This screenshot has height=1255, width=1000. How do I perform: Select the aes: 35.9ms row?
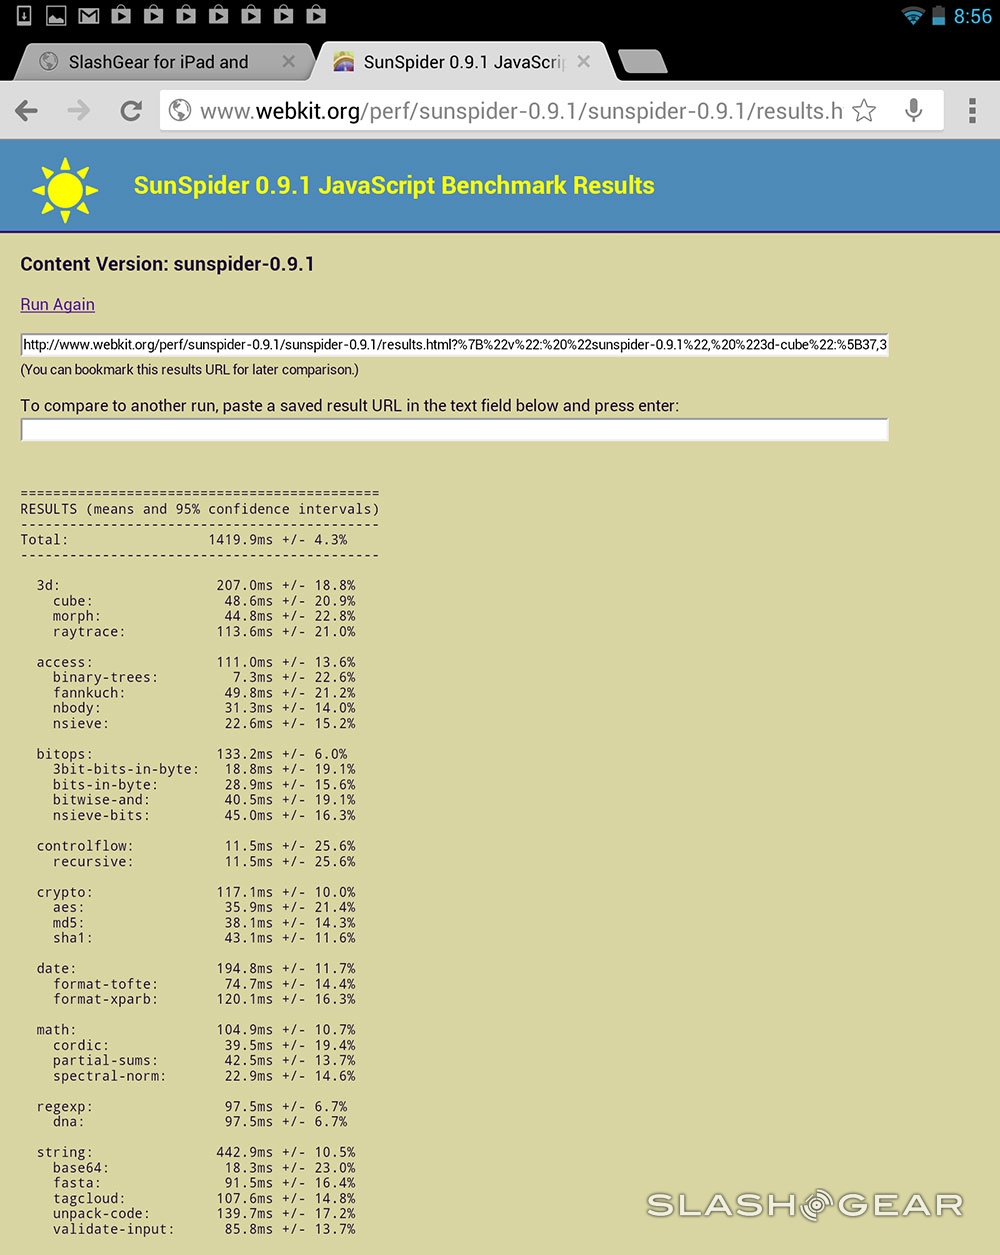[x=204, y=908]
